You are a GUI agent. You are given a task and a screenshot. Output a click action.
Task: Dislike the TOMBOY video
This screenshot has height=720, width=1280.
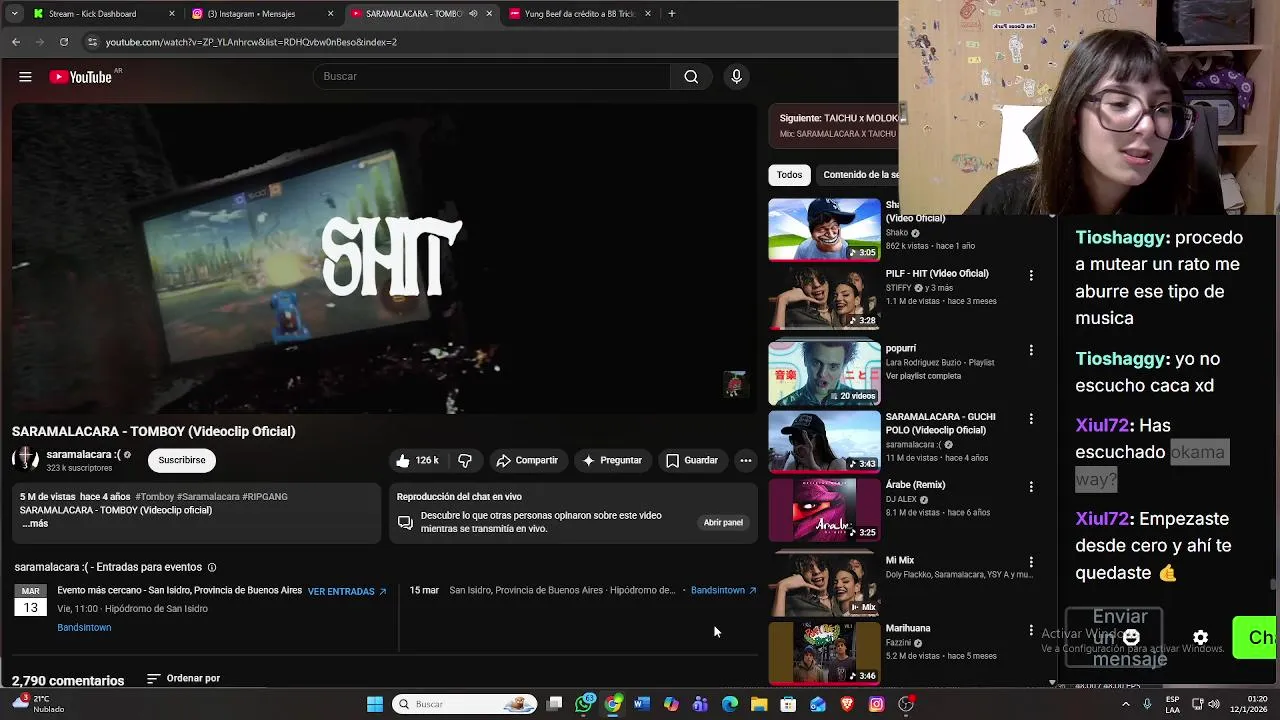pos(465,460)
